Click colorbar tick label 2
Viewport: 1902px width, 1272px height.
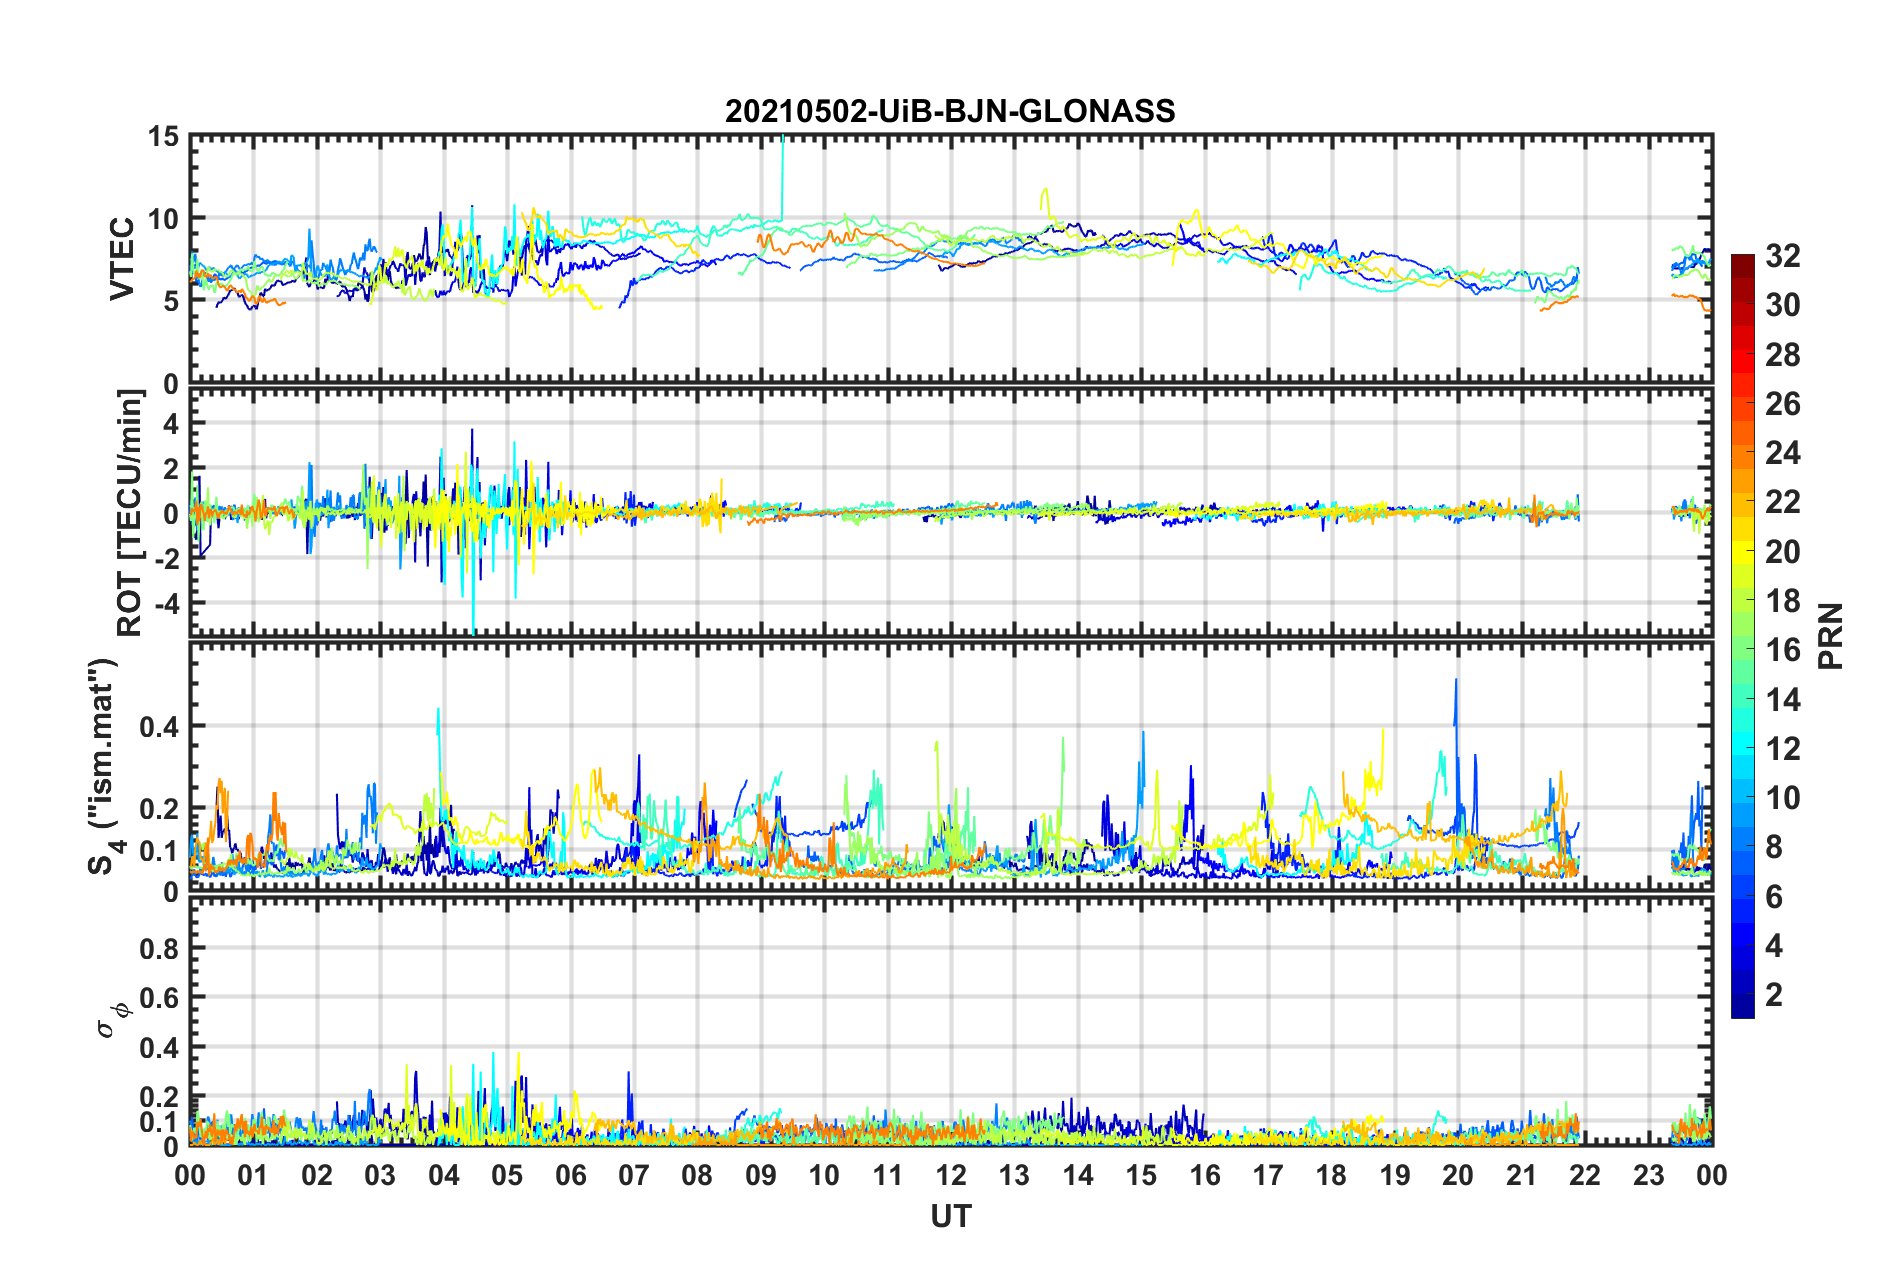(x=1774, y=994)
